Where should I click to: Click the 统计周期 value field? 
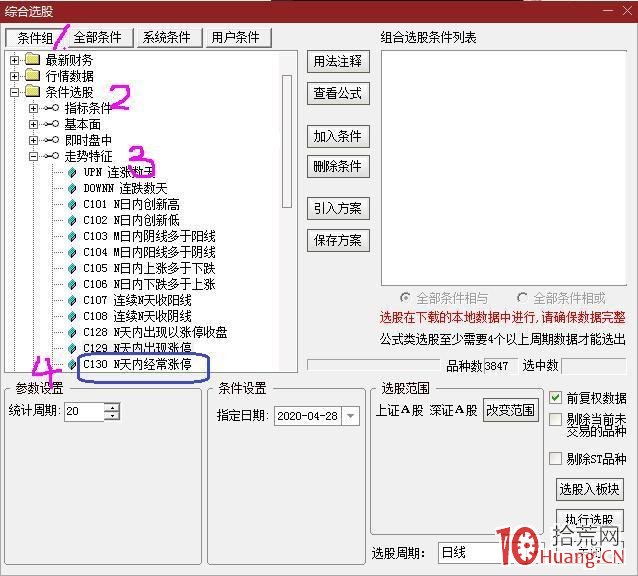(x=84, y=411)
